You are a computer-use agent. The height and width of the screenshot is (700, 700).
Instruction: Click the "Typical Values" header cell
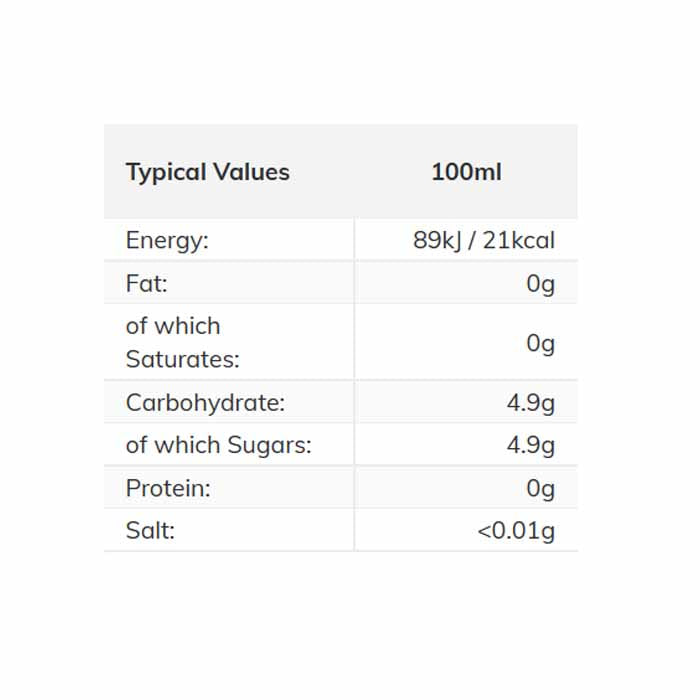click(207, 172)
